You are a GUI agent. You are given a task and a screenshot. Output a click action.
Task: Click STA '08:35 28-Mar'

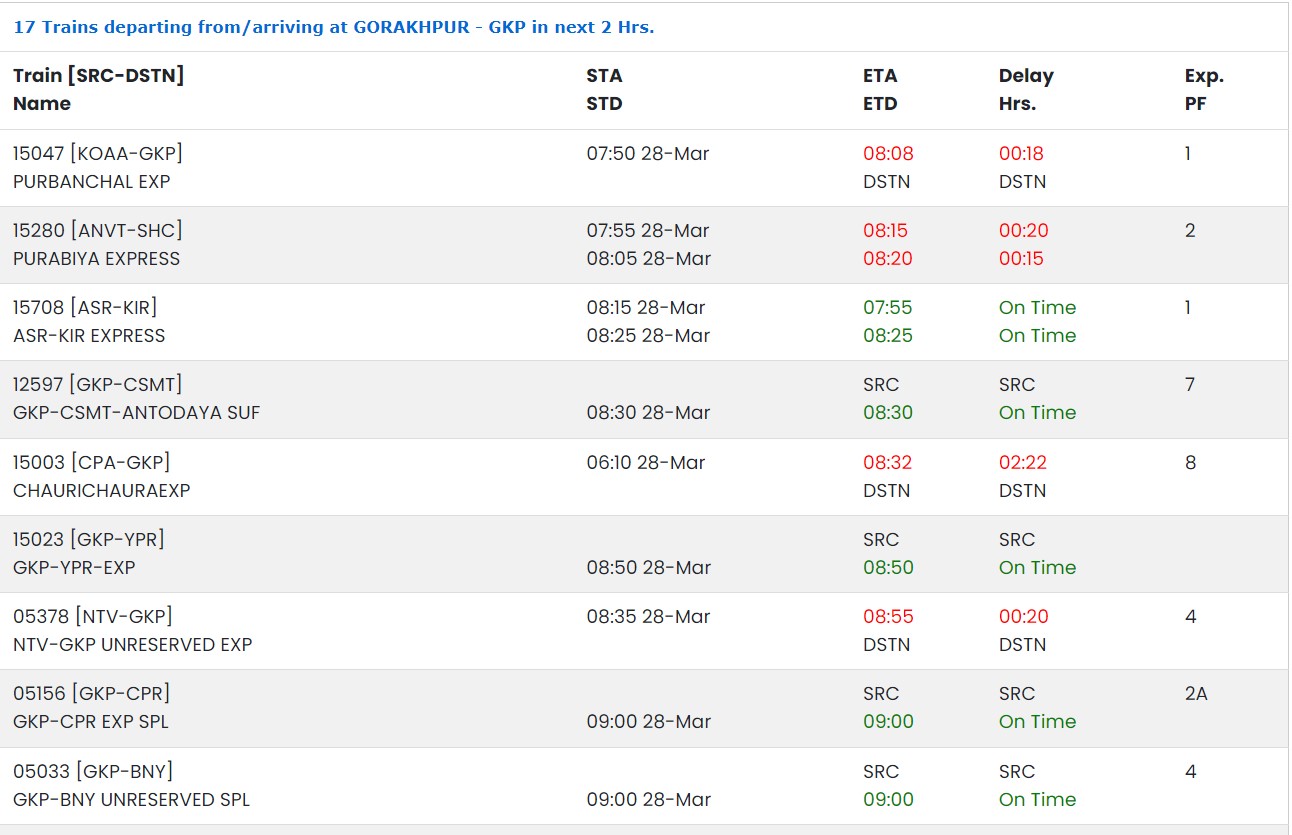click(648, 617)
